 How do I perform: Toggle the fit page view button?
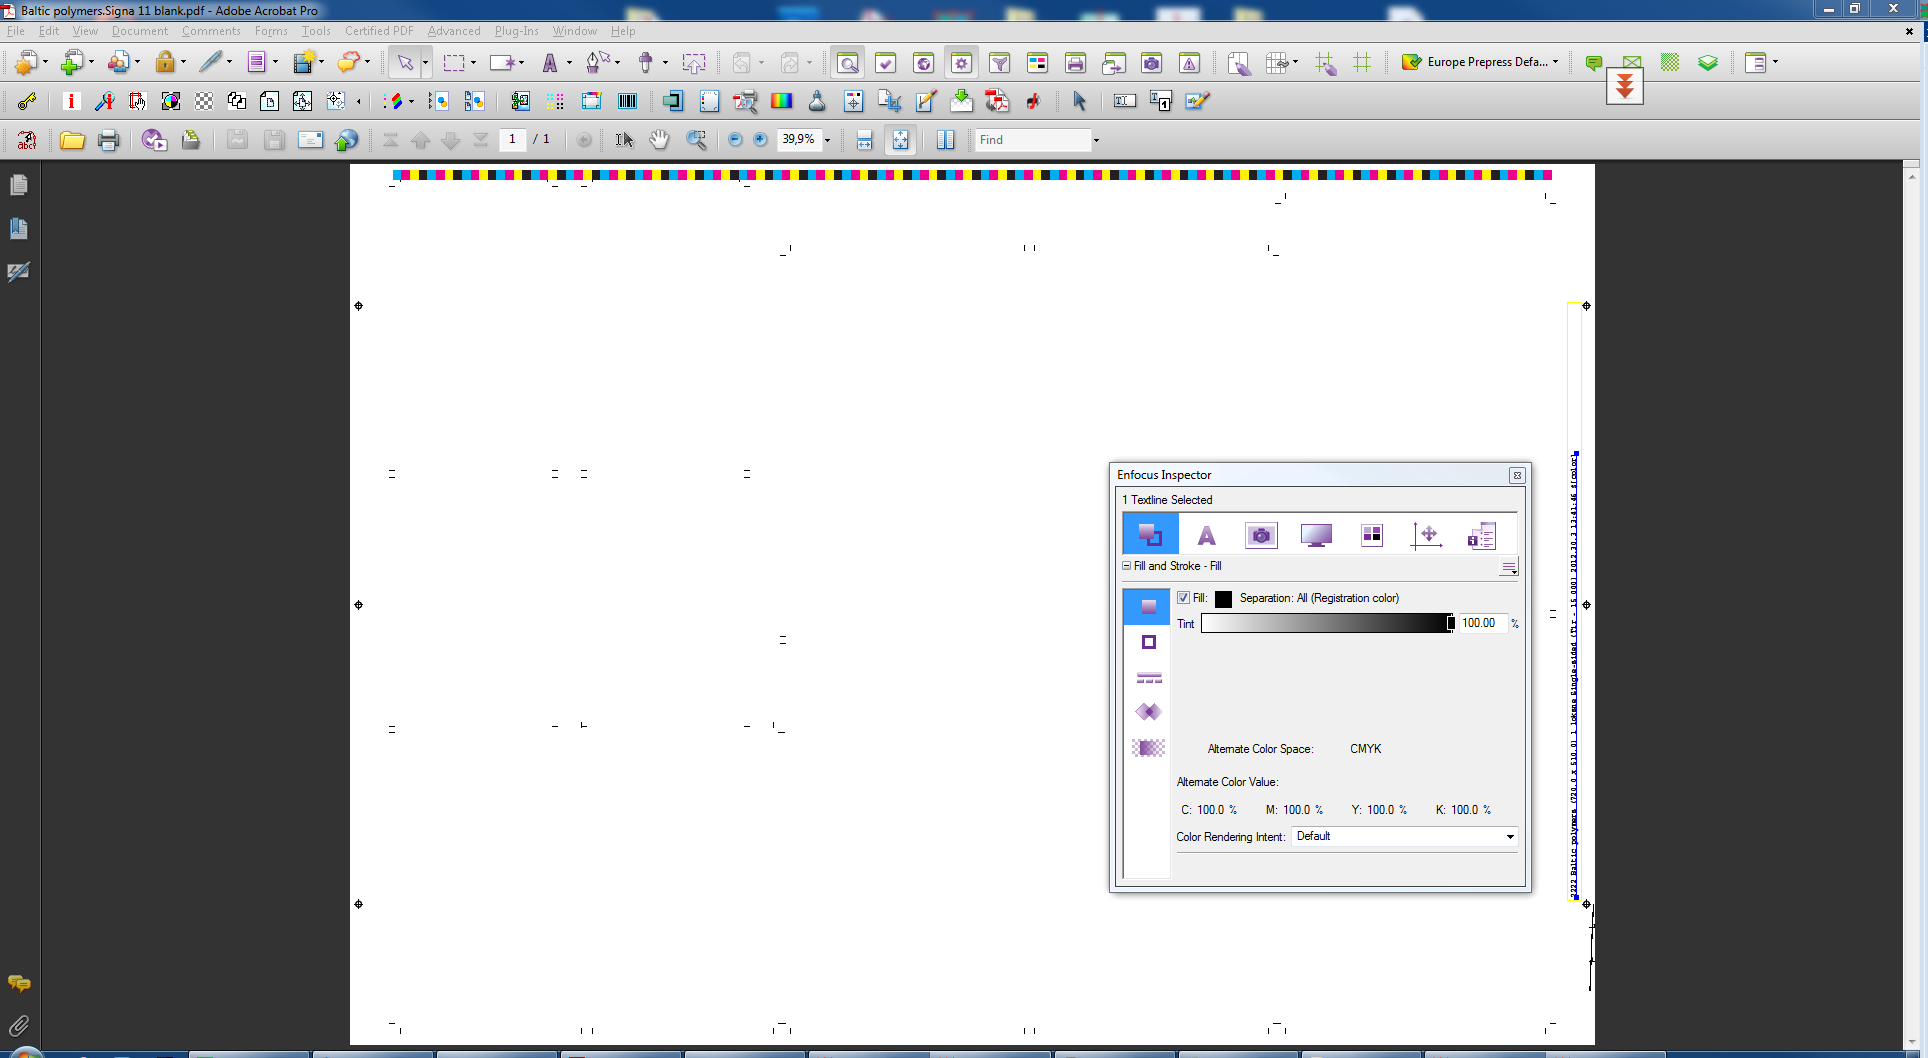click(x=900, y=140)
